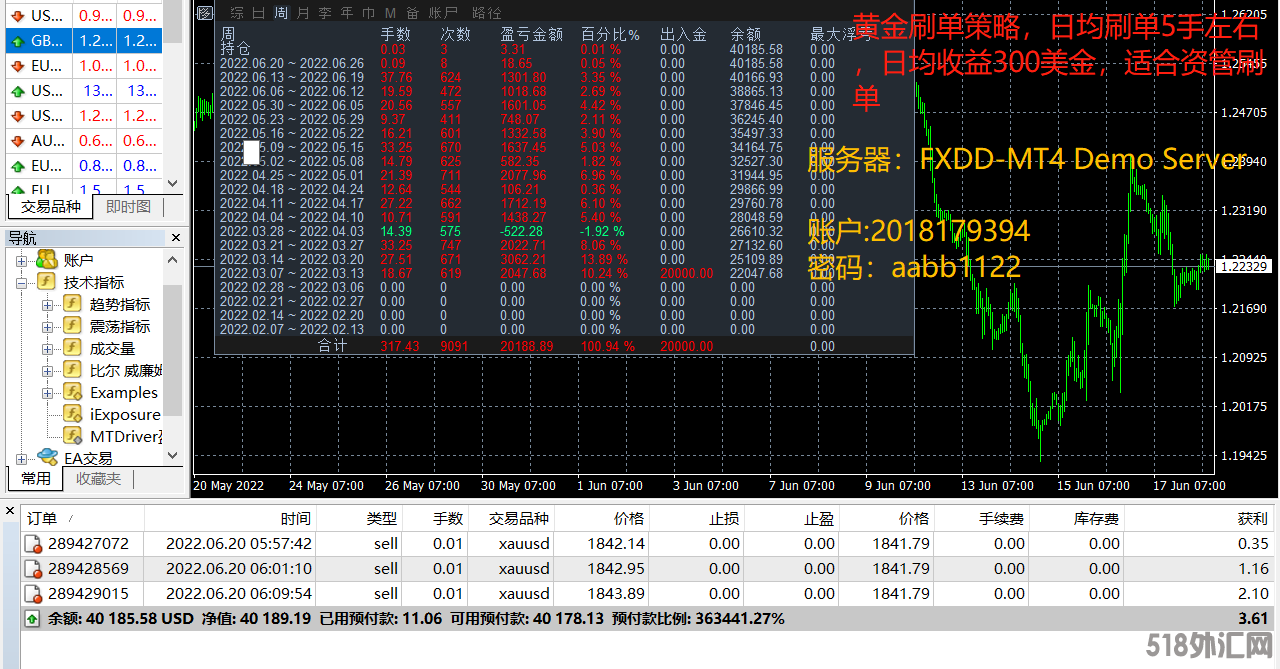This screenshot has width=1280, height=669.
Task: Close the 导航 navigator panel
Action: coord(176,238)
